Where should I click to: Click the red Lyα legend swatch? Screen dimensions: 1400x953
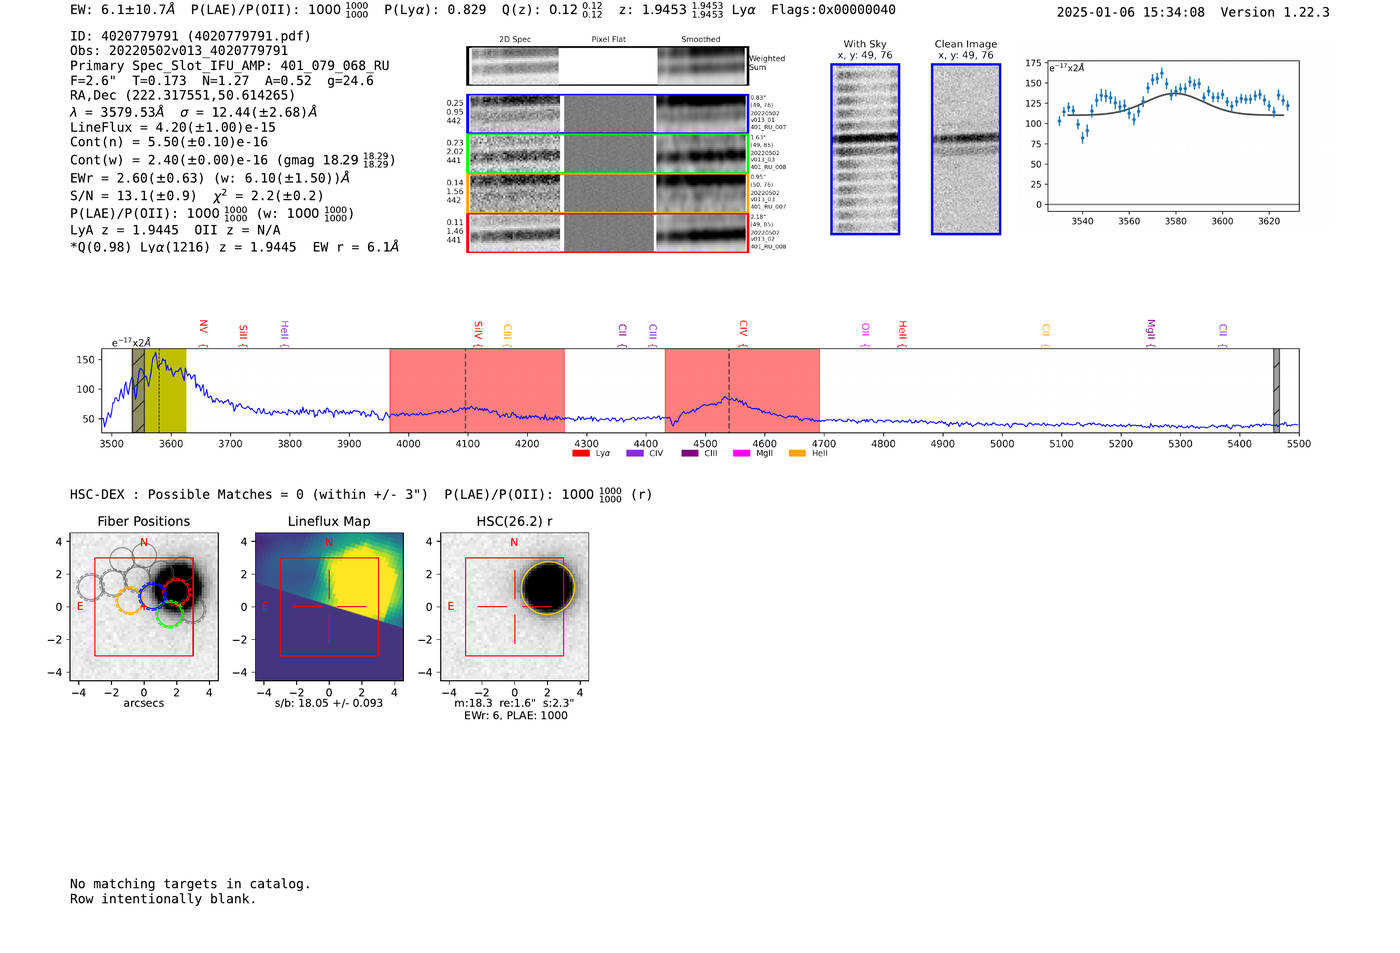[x=580, y=454]
